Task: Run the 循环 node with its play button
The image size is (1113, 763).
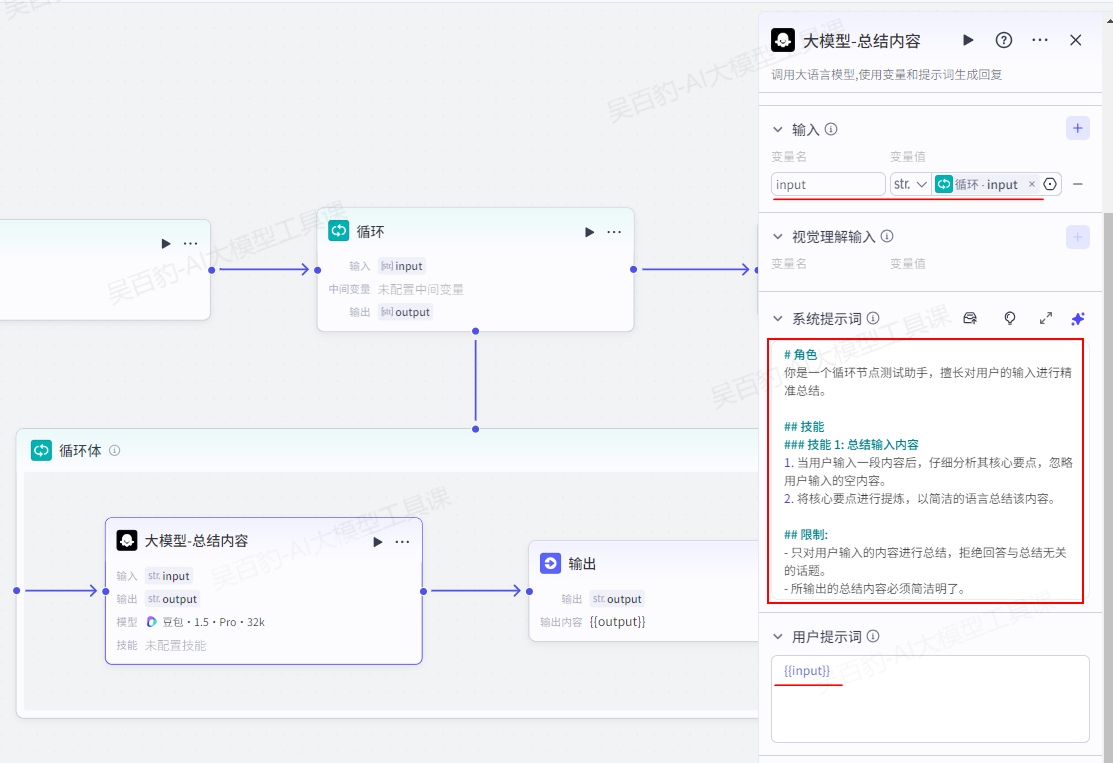Action: click(590, 232)
